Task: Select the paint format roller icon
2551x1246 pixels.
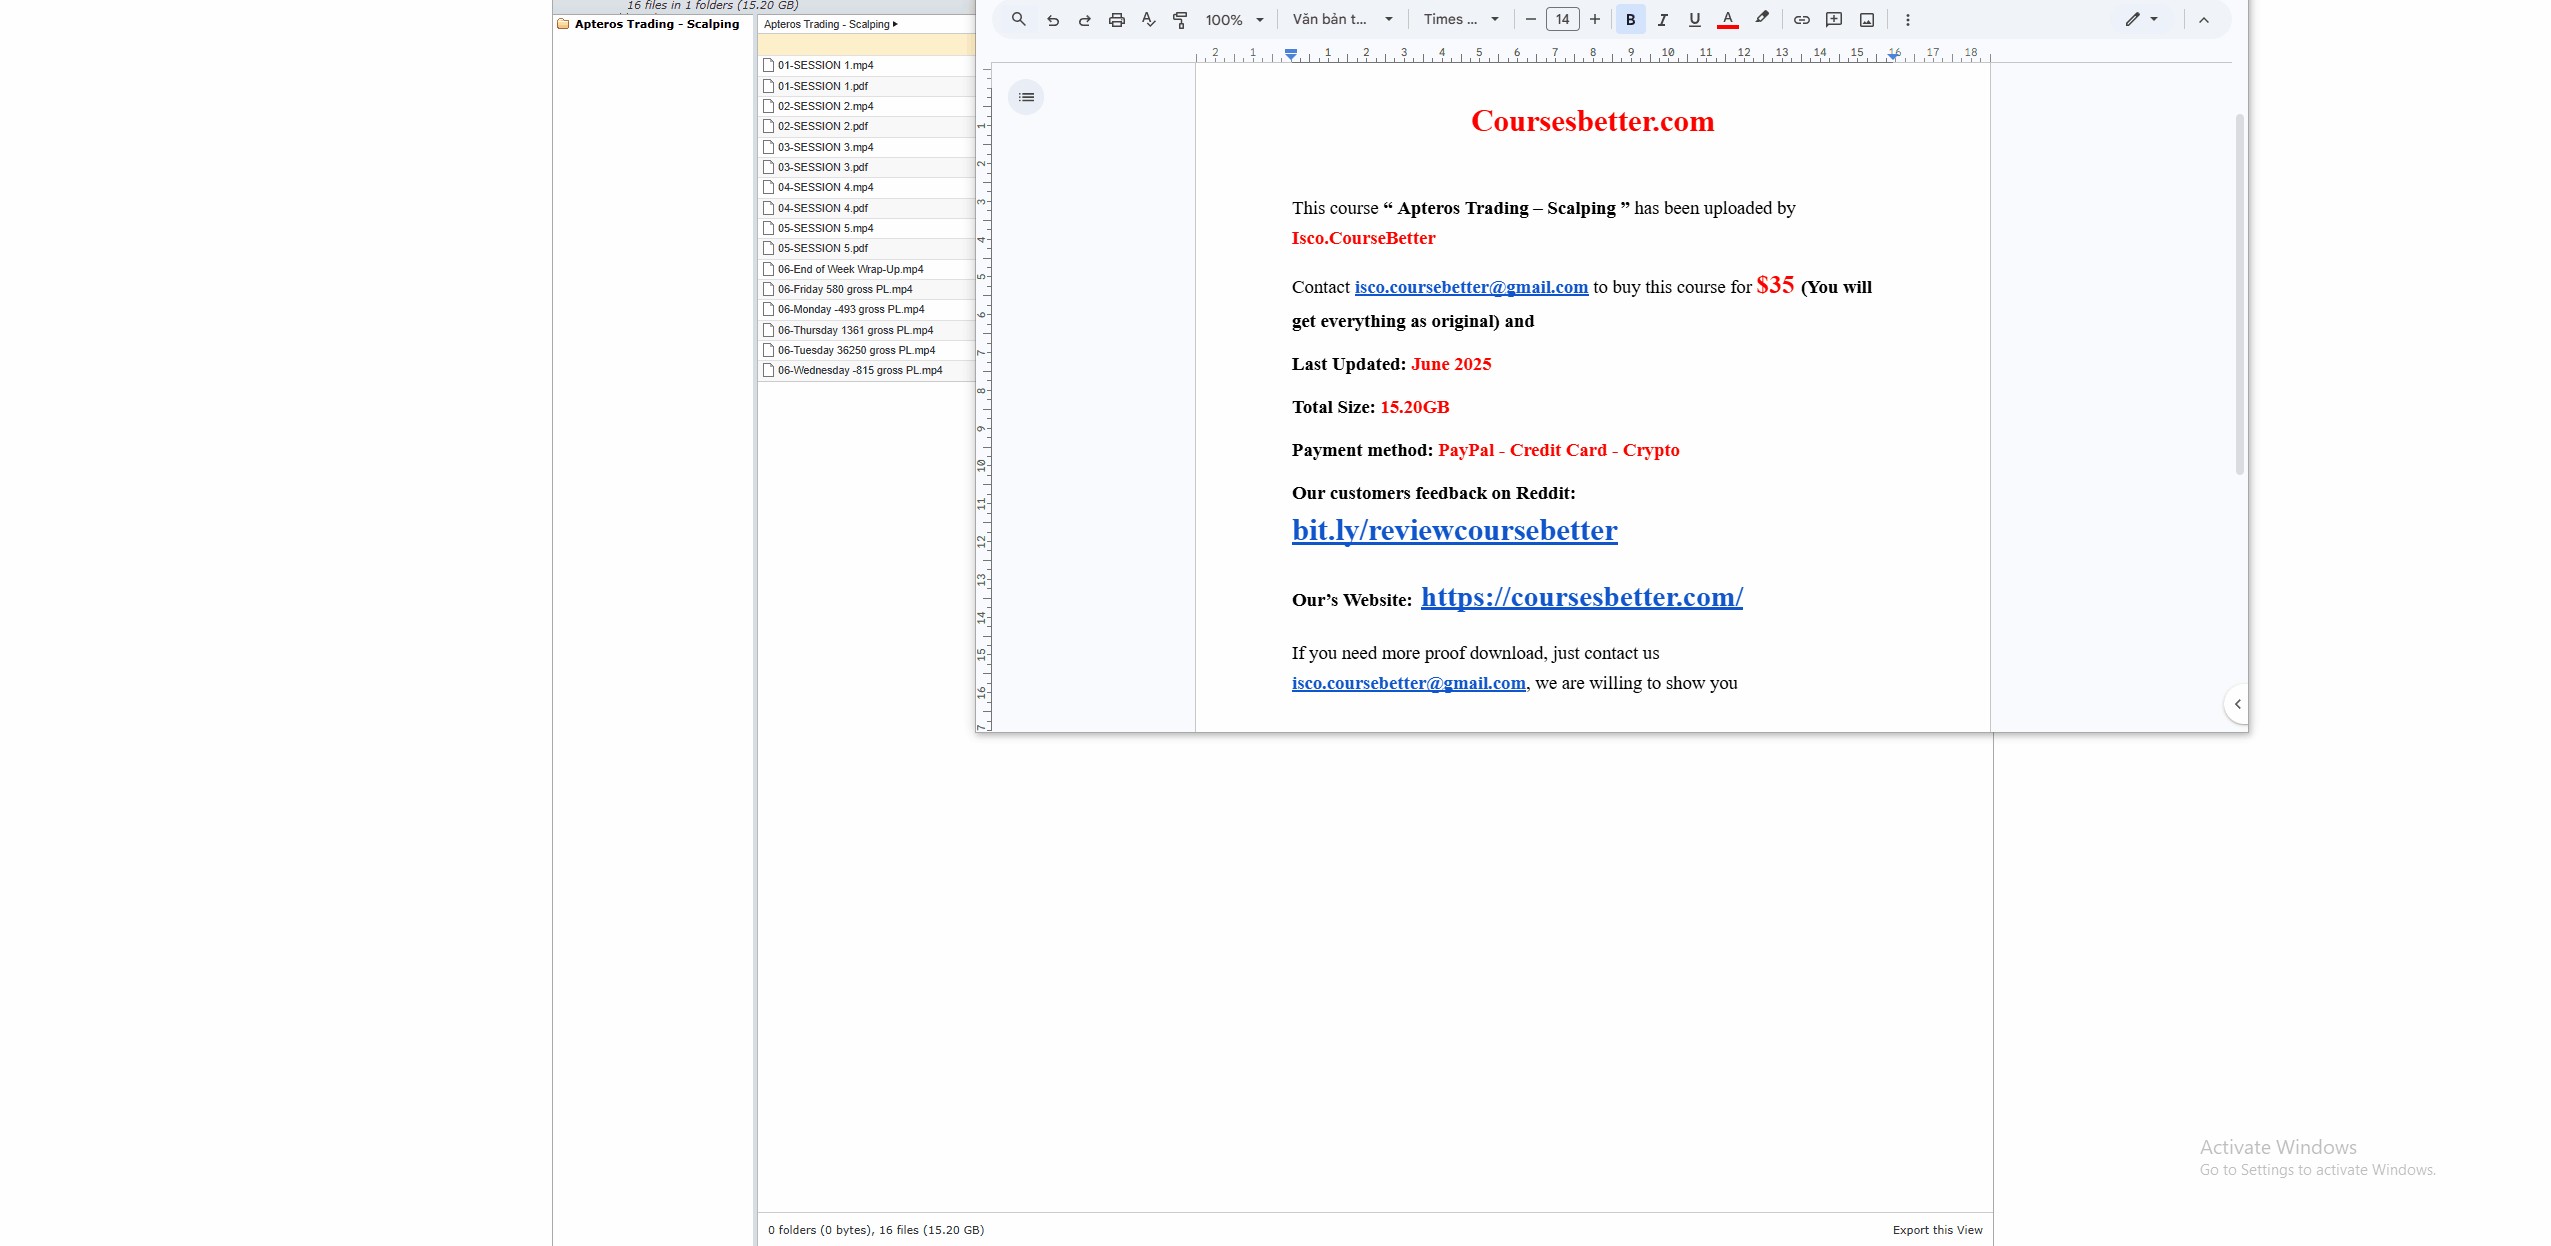Action: pyautogui.click(x=1180, y=20)
